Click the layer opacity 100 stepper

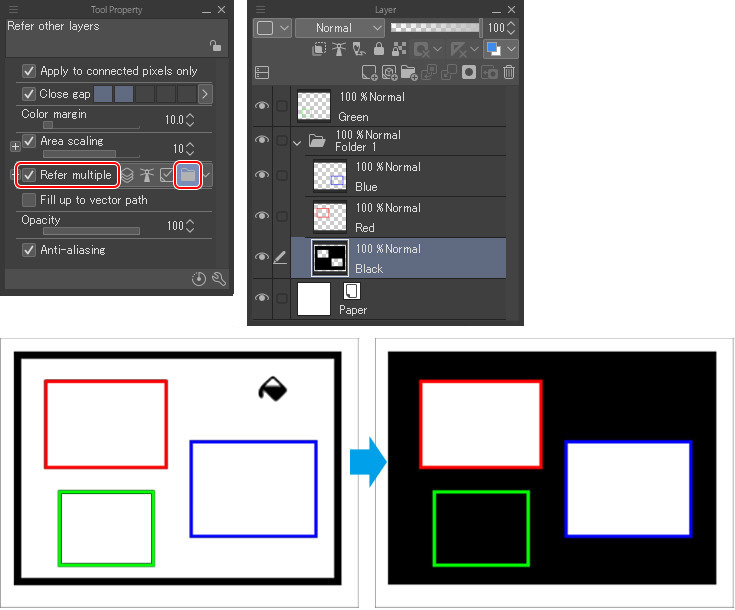tap(511, 28)
